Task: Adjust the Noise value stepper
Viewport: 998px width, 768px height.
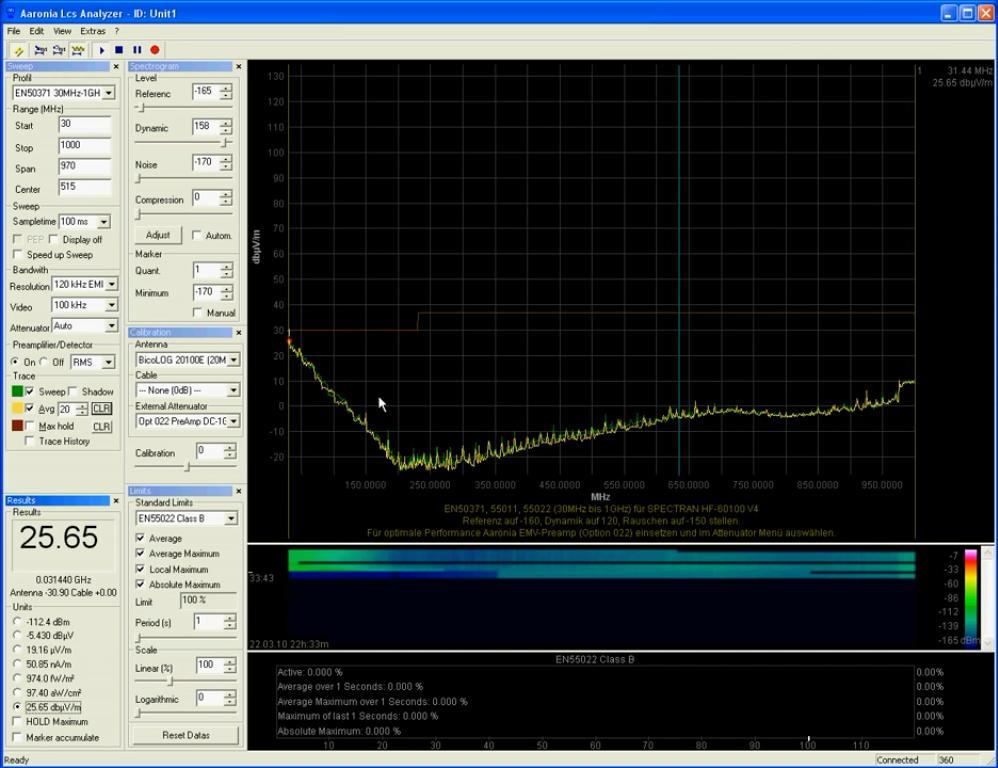Action: 226,163
